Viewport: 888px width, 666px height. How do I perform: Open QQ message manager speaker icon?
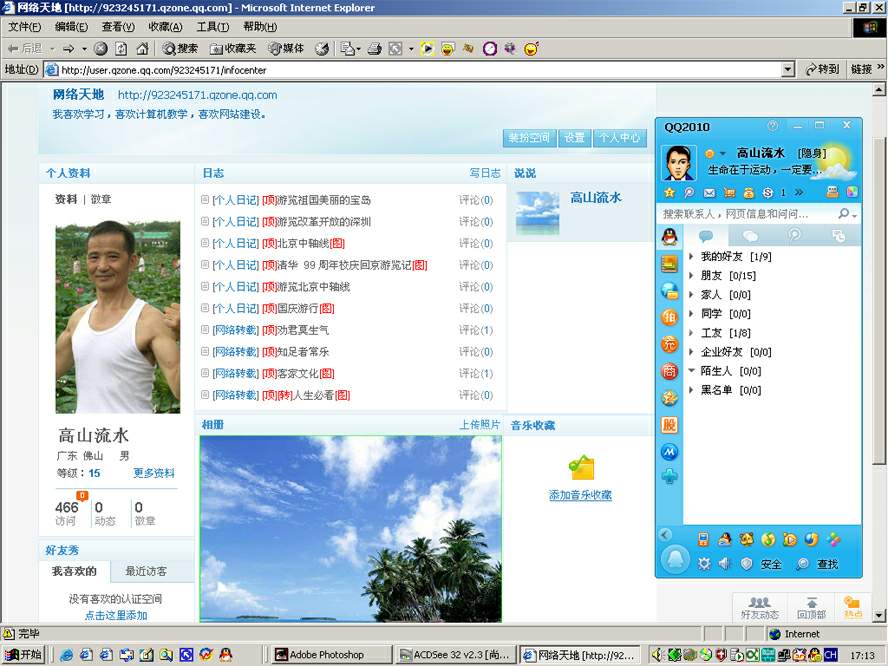(x=724, y=563)
